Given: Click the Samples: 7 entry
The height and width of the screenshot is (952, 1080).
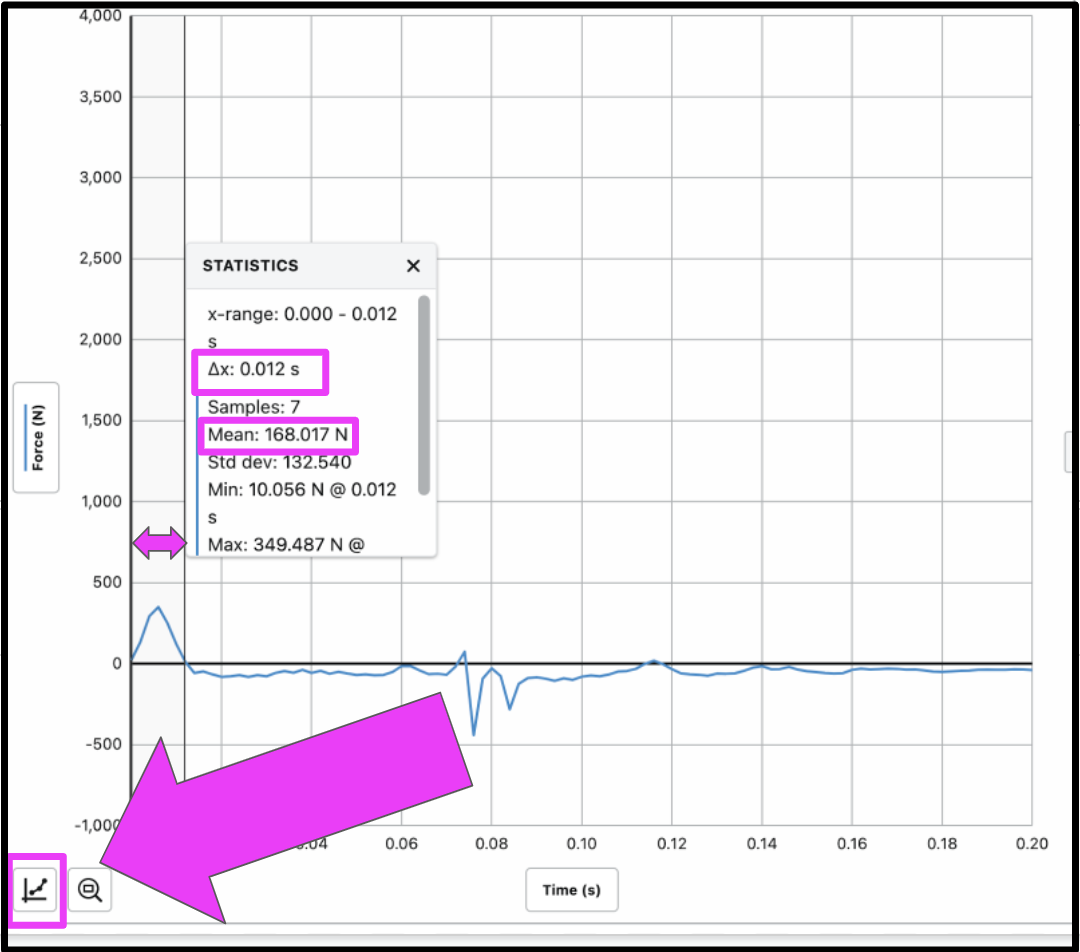Looking at the screenshot, I should [253, 406].
